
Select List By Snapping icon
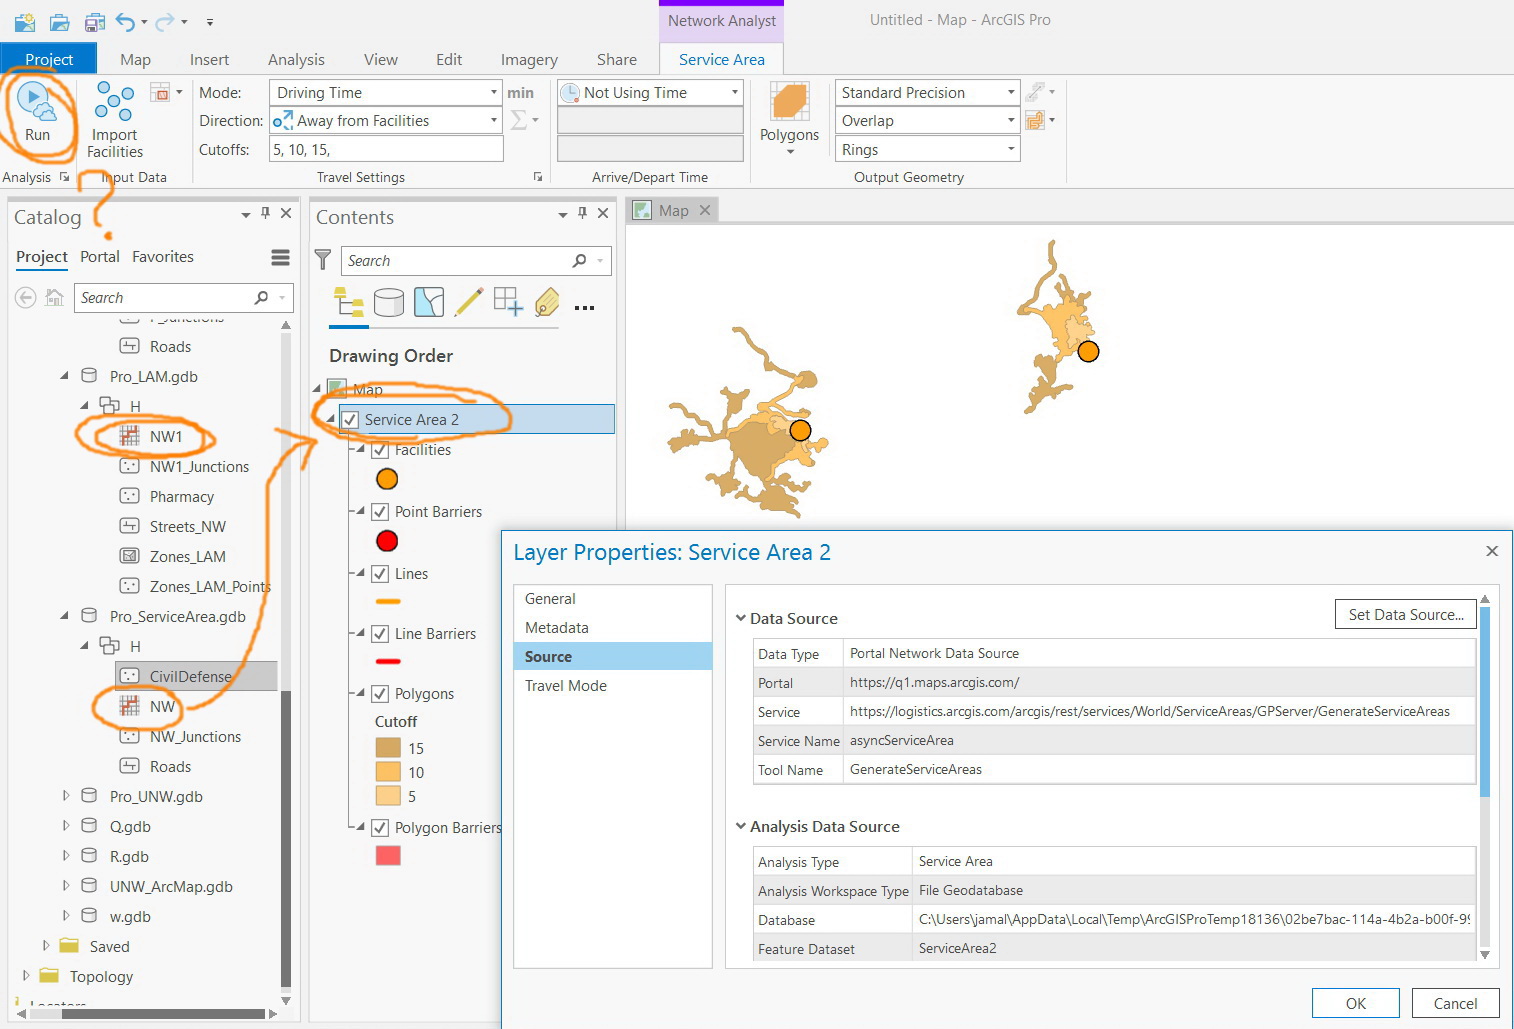508,302
